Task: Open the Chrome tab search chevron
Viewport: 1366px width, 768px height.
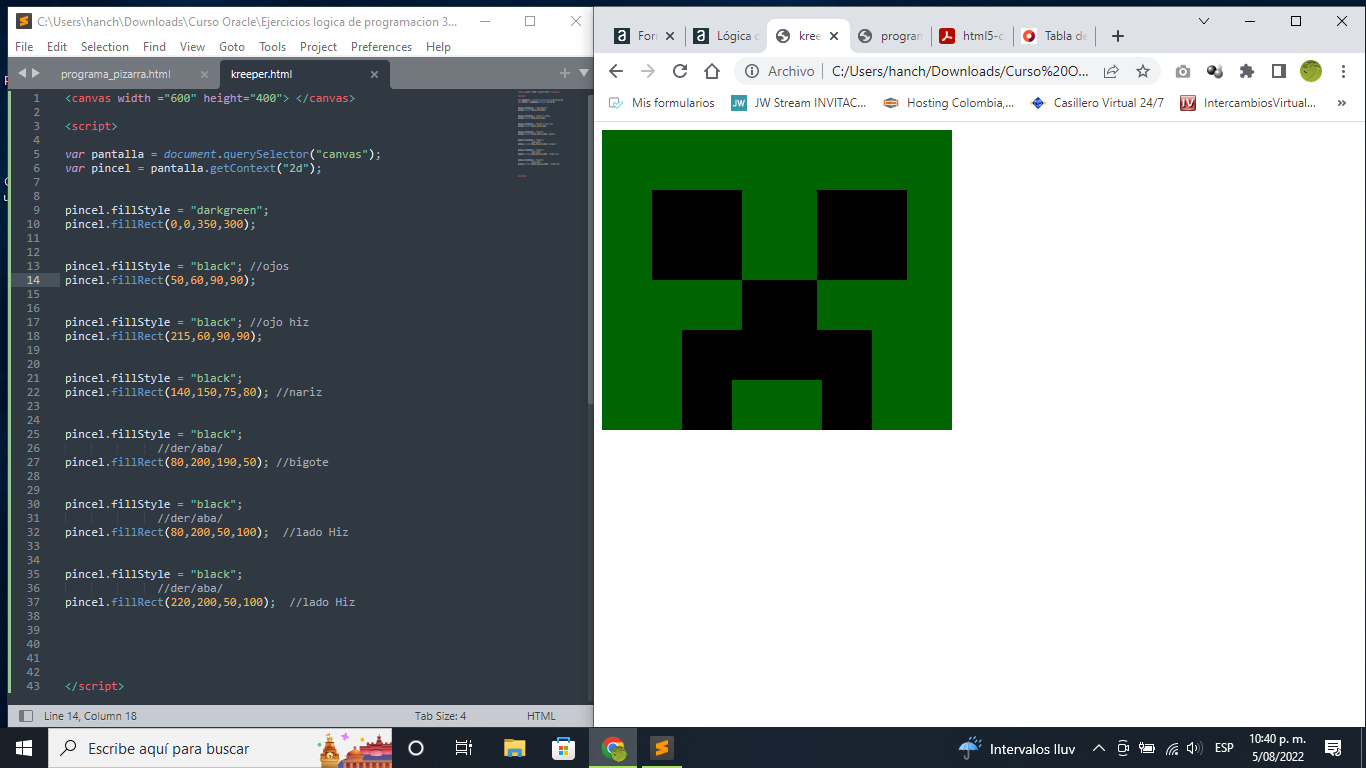Action: tap(1204, 21)
